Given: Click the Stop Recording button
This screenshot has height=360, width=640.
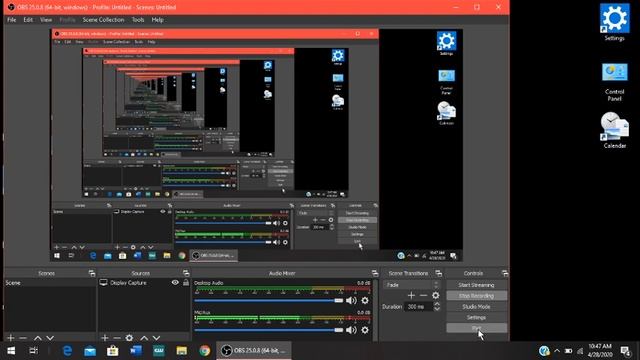Looking at the screenshot, I should [x=476, y=296].
